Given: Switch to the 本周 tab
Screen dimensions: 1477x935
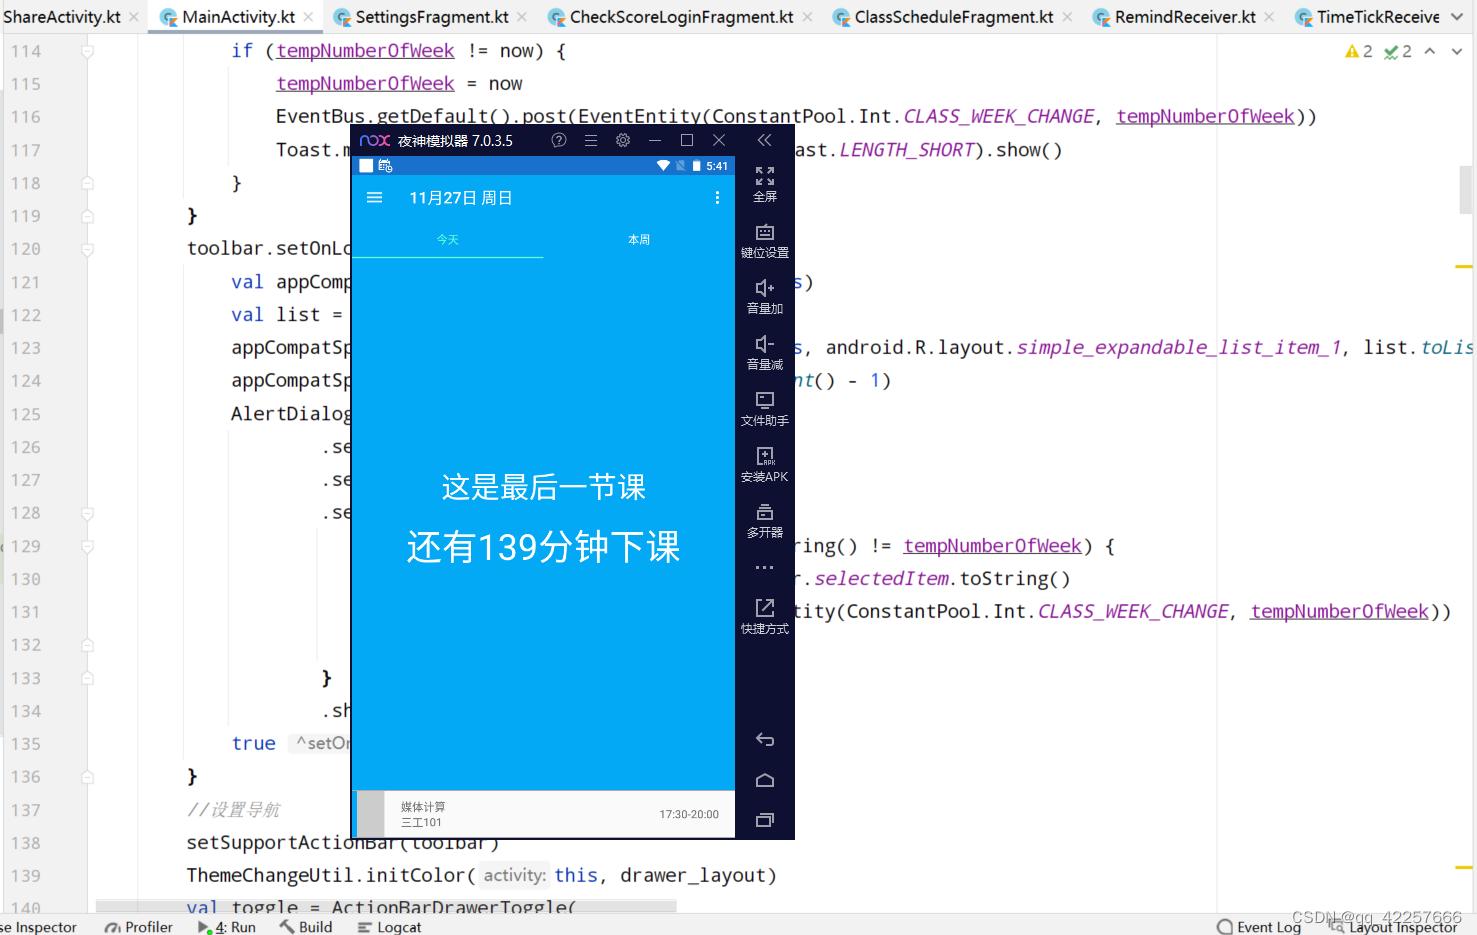Looking at the screenshot, I should pos(639,240).
